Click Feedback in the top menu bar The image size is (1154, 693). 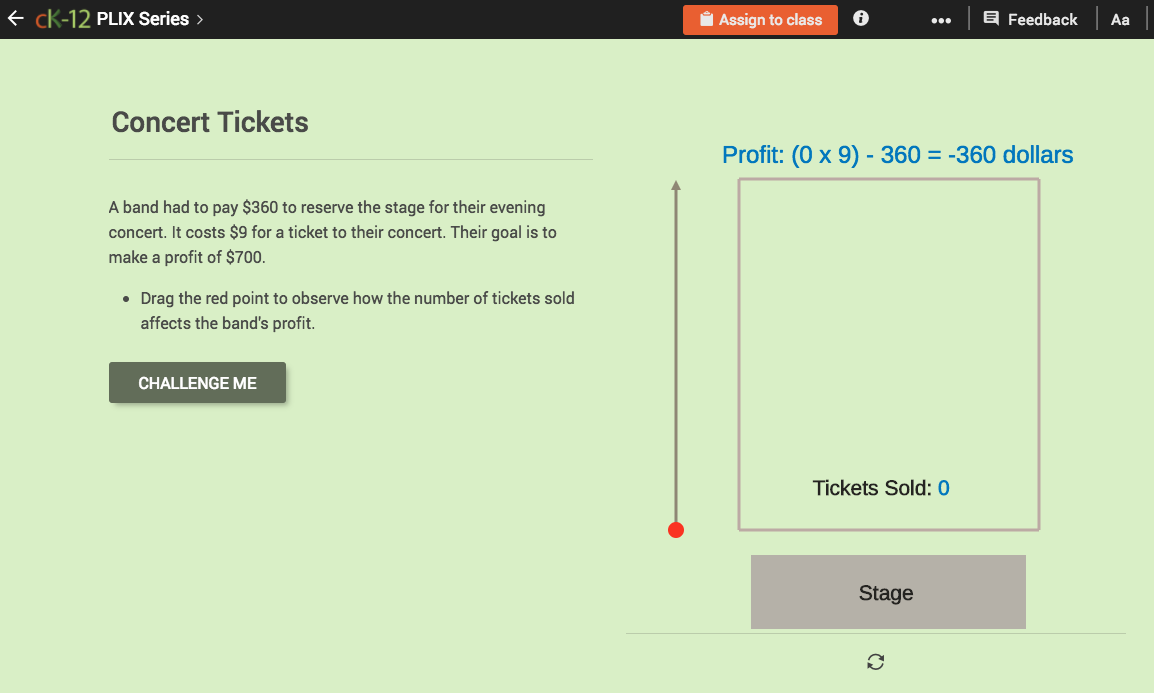pyautogui.click(x=1042, y=18)
